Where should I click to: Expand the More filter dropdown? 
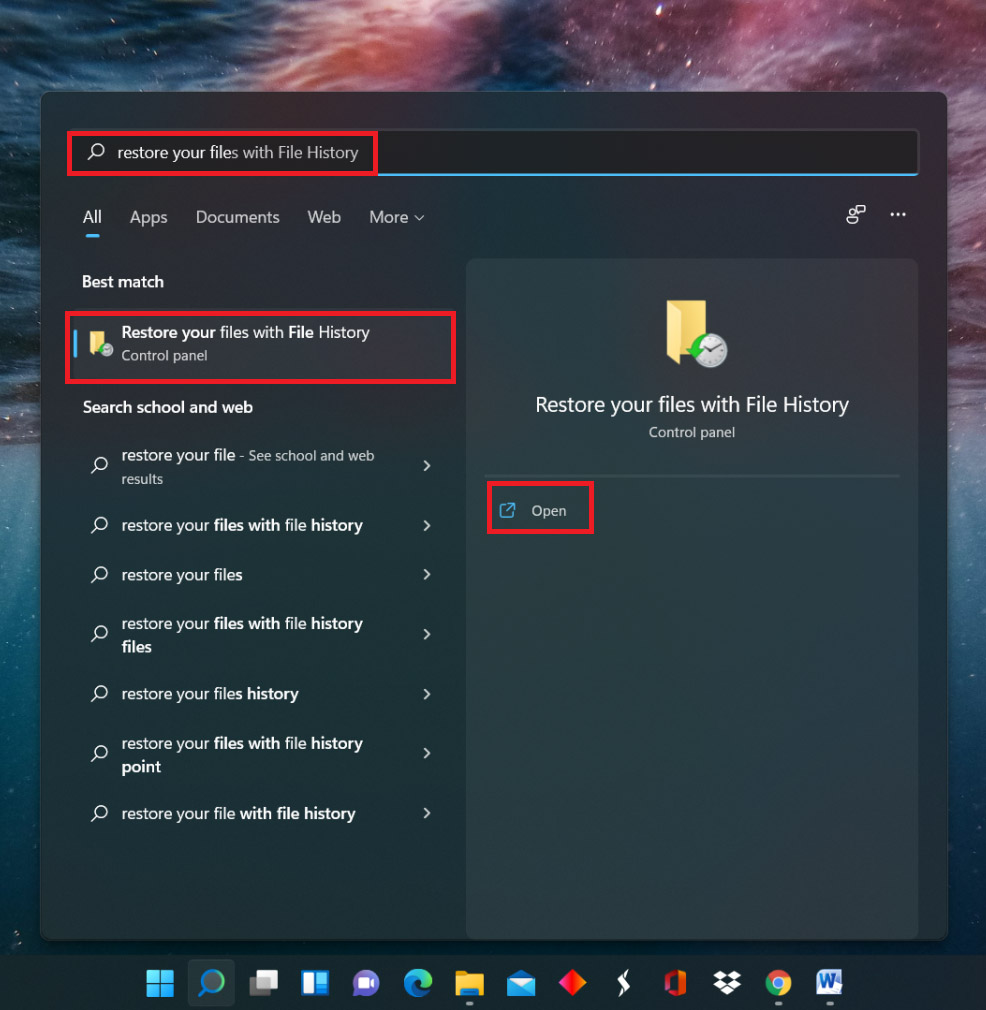[x=396, y=217]
